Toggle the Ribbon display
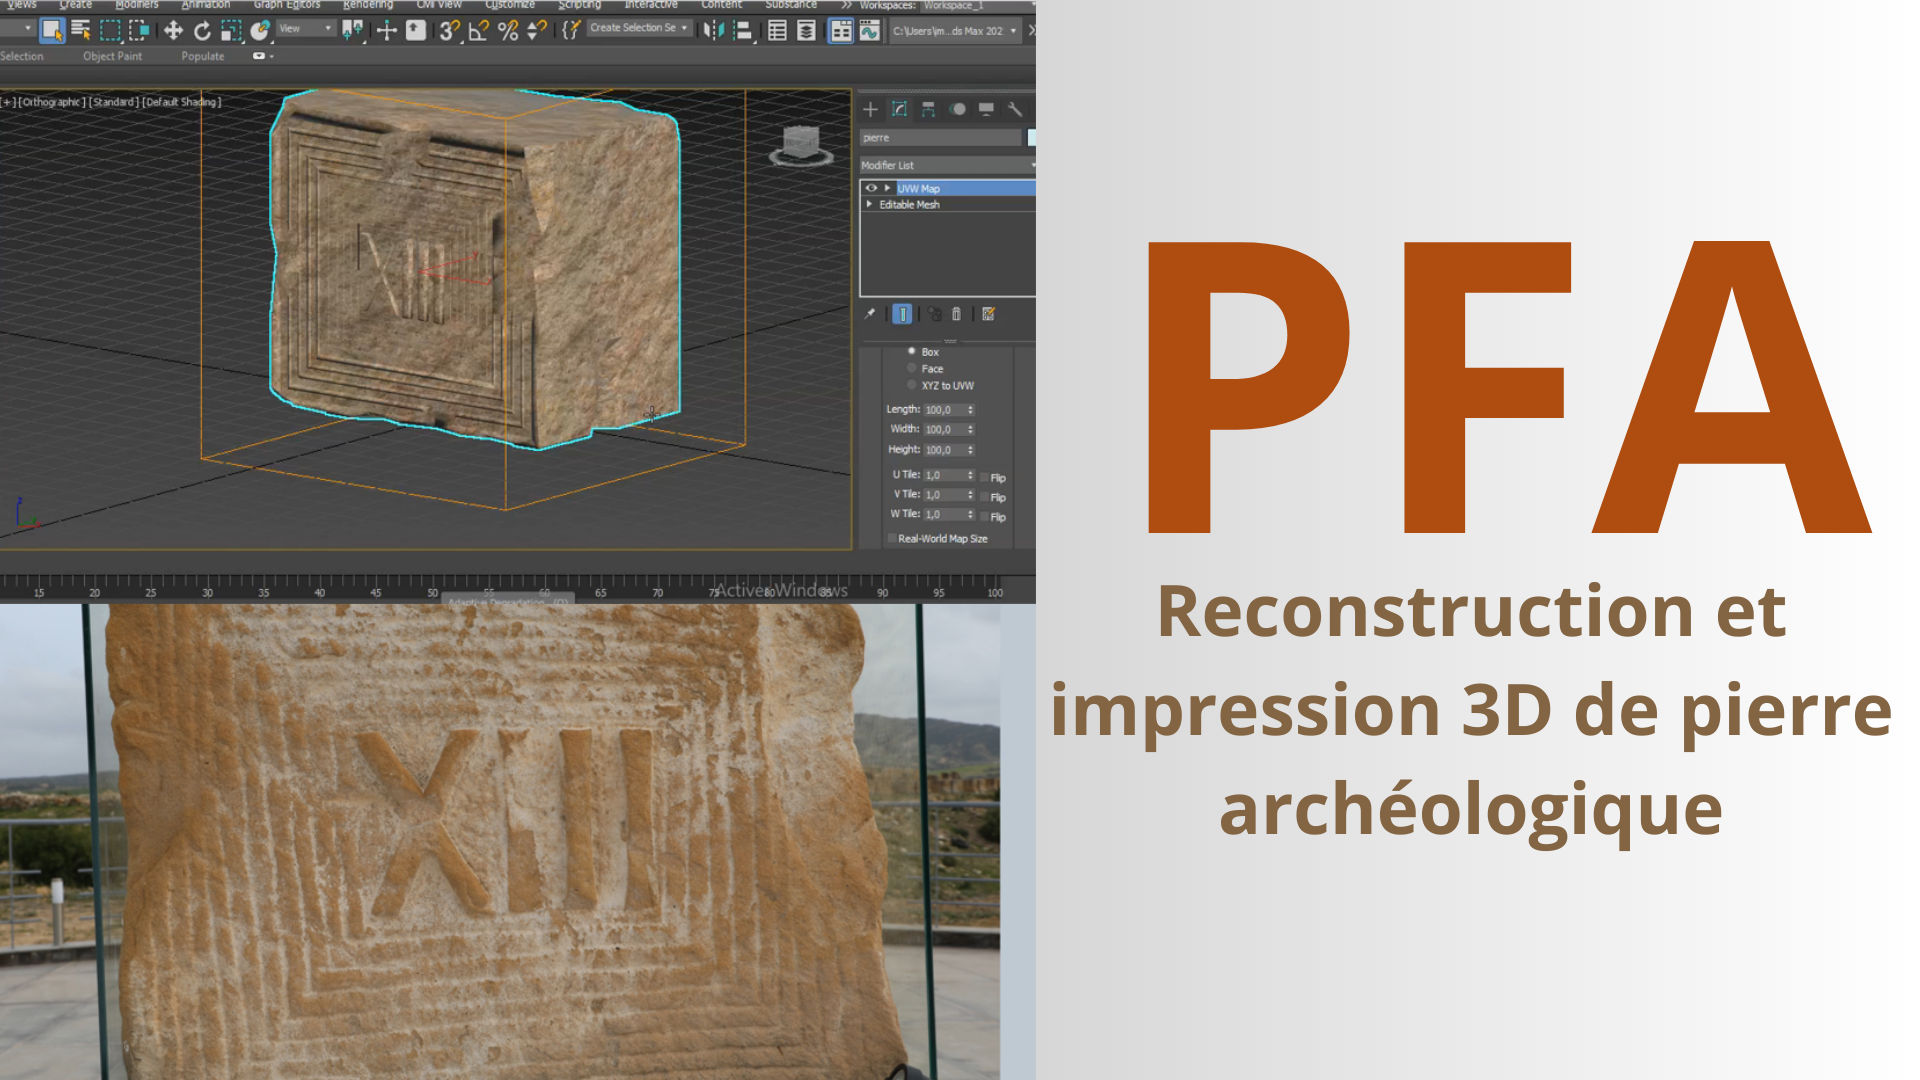Viewport: 1920px width, 1080px height. 841,31
